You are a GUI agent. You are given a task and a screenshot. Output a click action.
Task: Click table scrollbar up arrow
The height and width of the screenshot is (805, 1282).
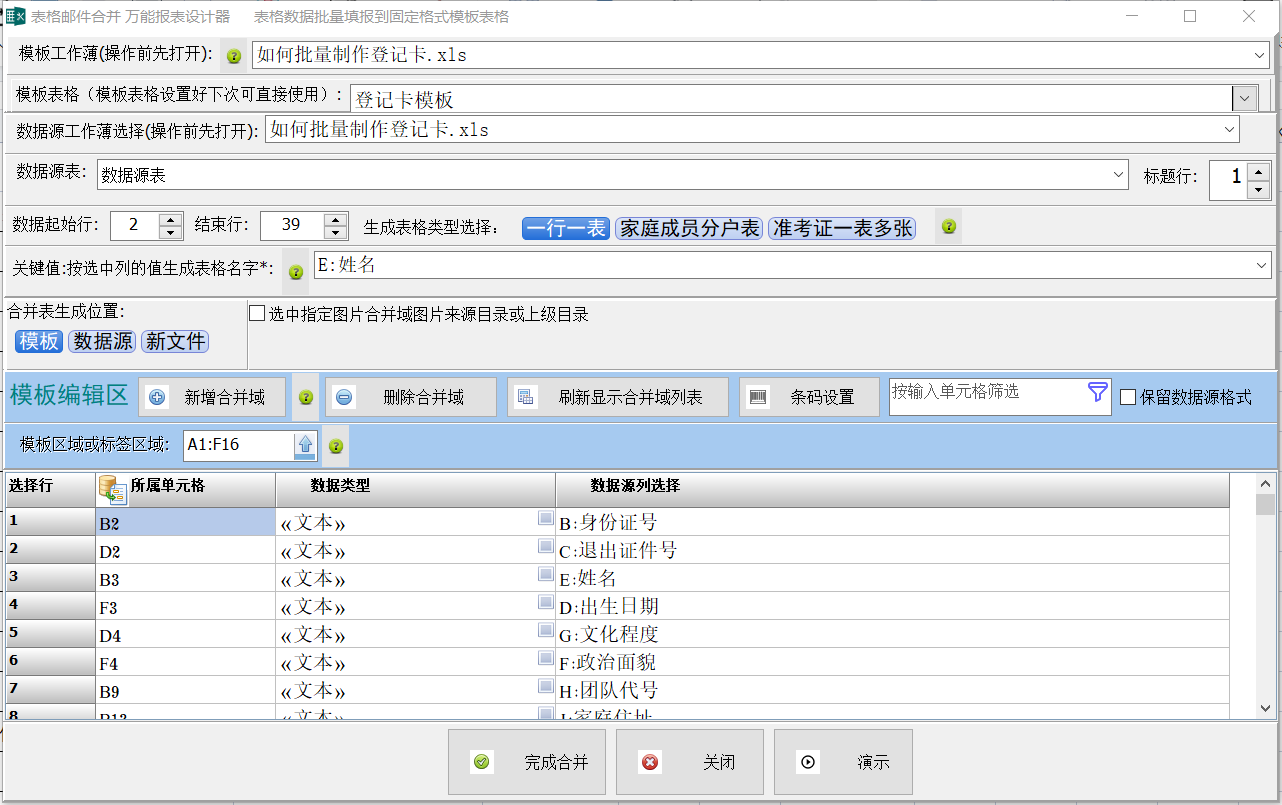pos(1265,484)
